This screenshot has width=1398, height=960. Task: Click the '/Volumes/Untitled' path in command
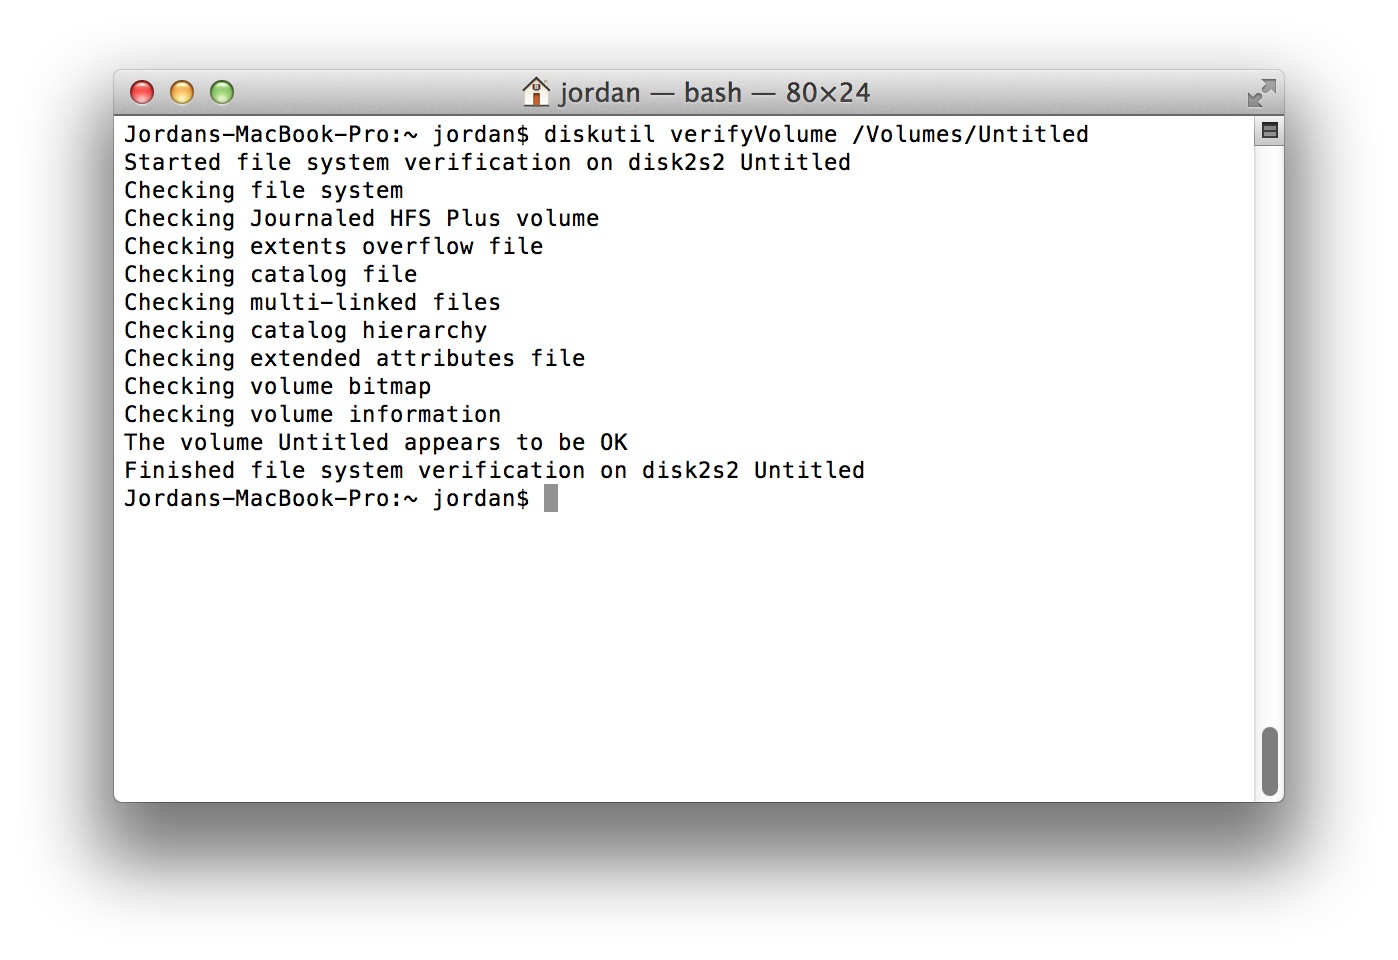[970, 134]
